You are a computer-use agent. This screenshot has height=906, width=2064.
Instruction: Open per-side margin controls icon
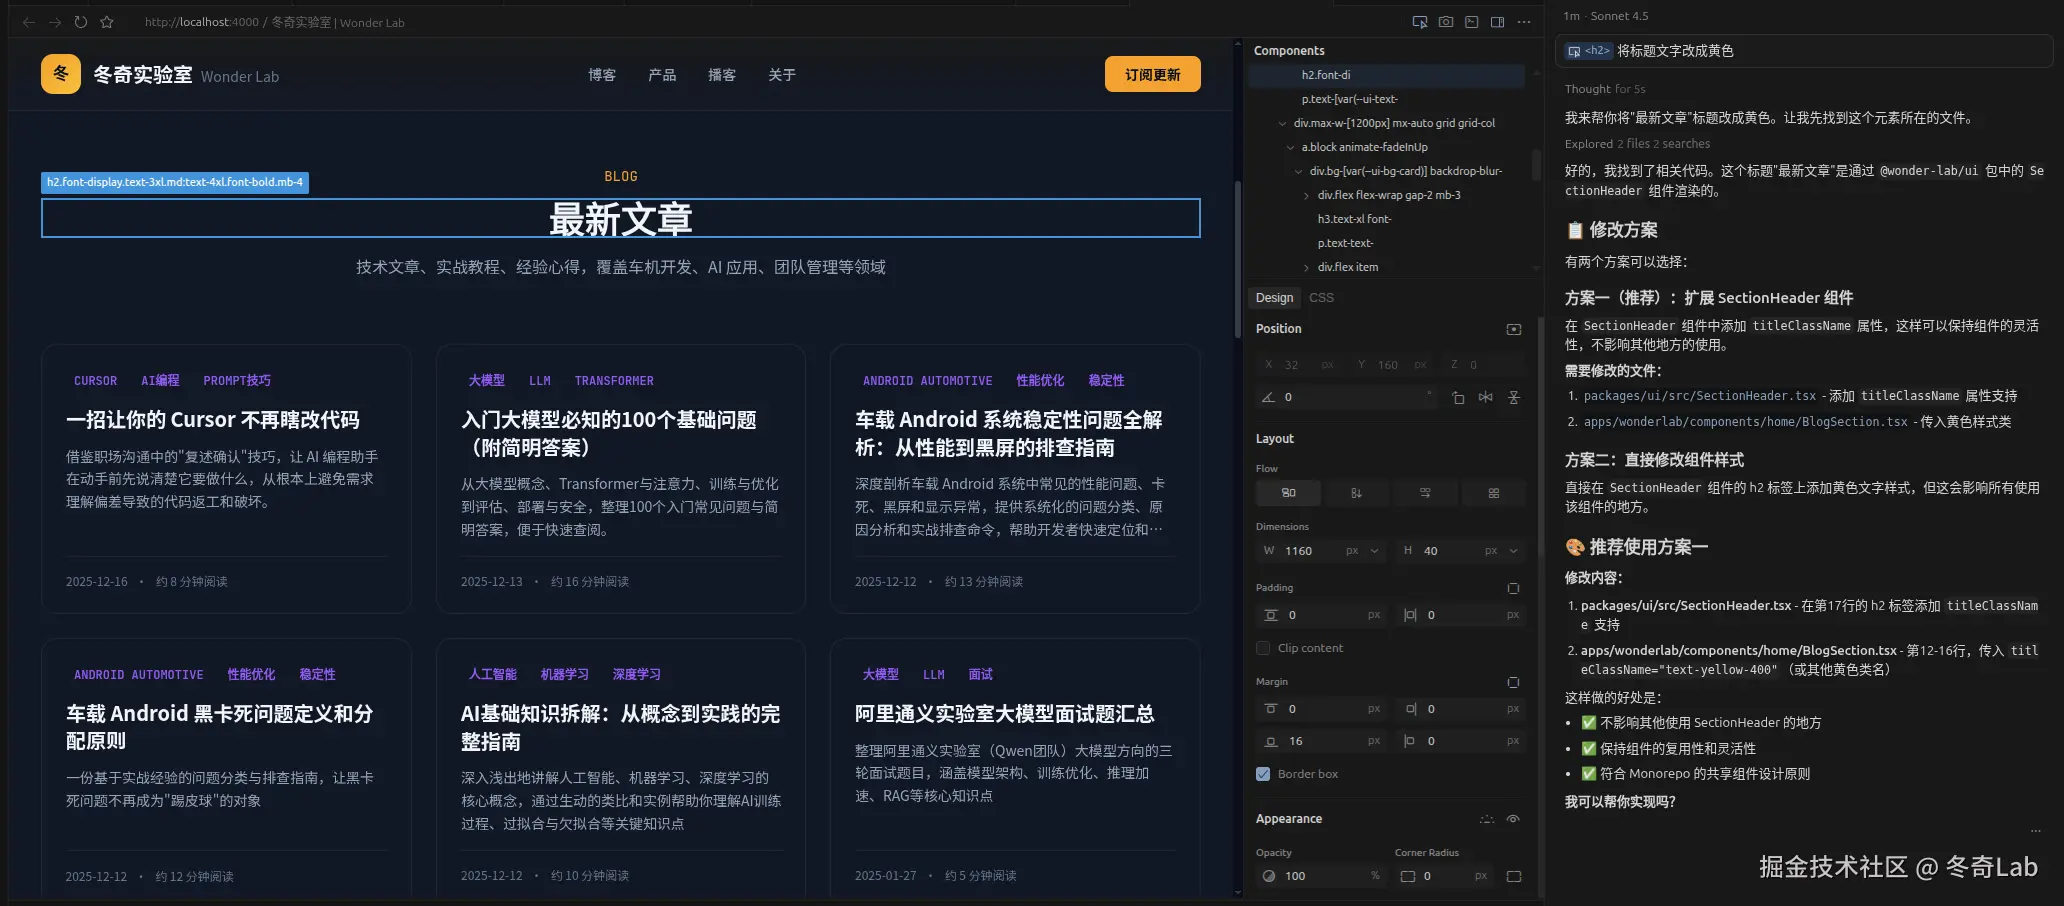(x=1513, y=681)
